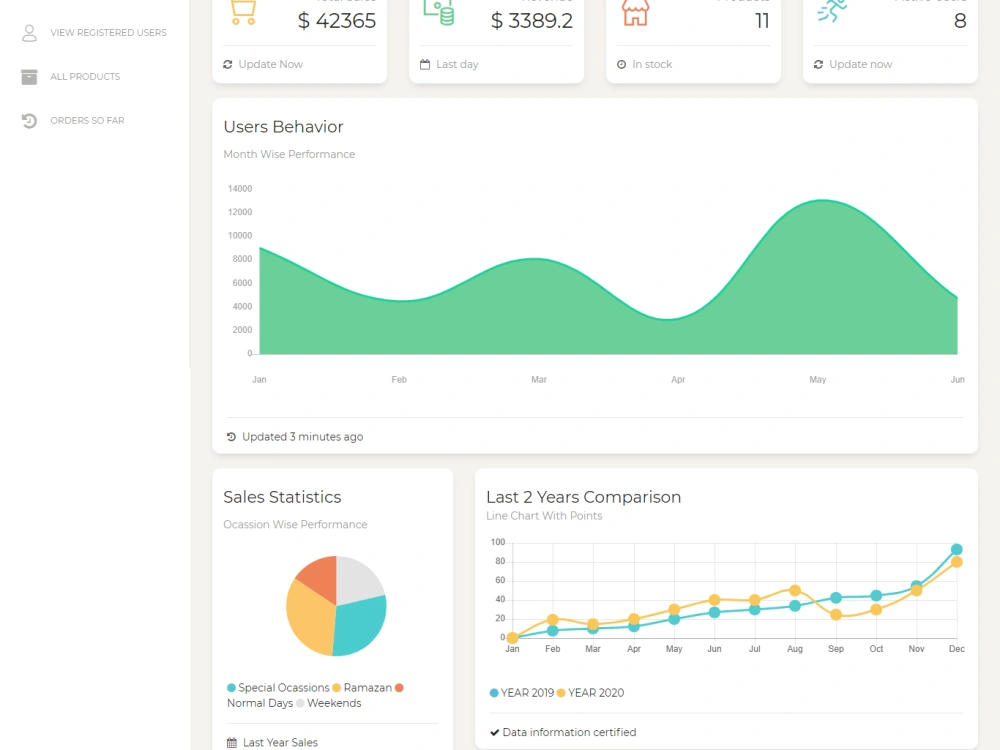This screenshot has height=750, width=1000.
Task: Click Last Year Sales text
Action: click(x=280, y=743)
